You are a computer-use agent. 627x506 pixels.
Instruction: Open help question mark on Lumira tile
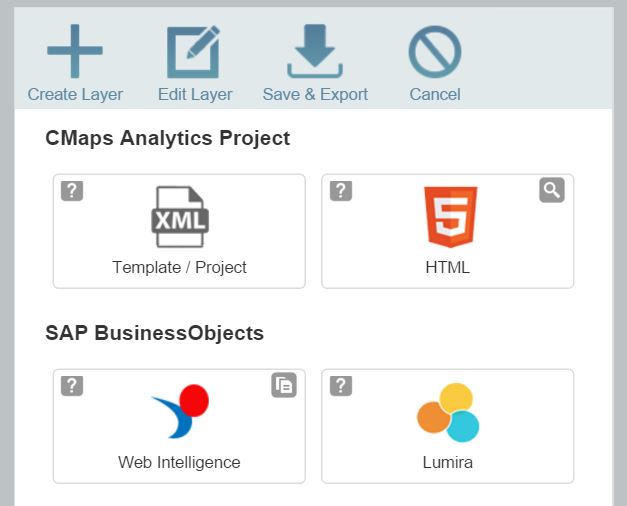pos(341,386)
